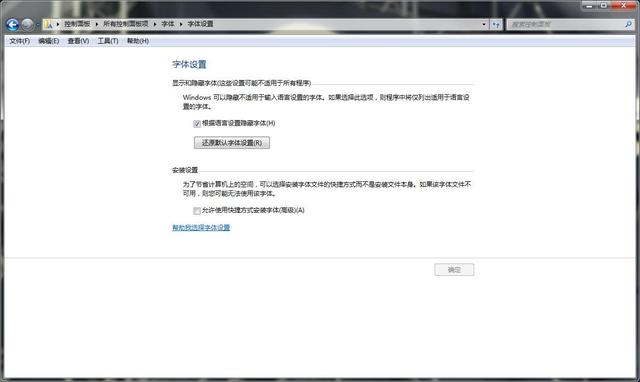
Task: Maximize the window
Action: [604, 5]
